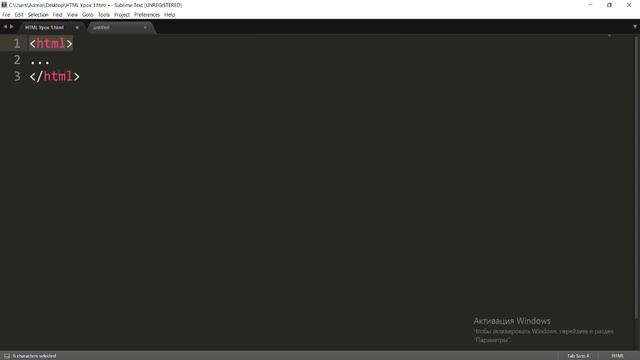640x360 pixels.
Task: Click line number 2 in the gutter
Action: pyautogui.click(x=17, y=60)
